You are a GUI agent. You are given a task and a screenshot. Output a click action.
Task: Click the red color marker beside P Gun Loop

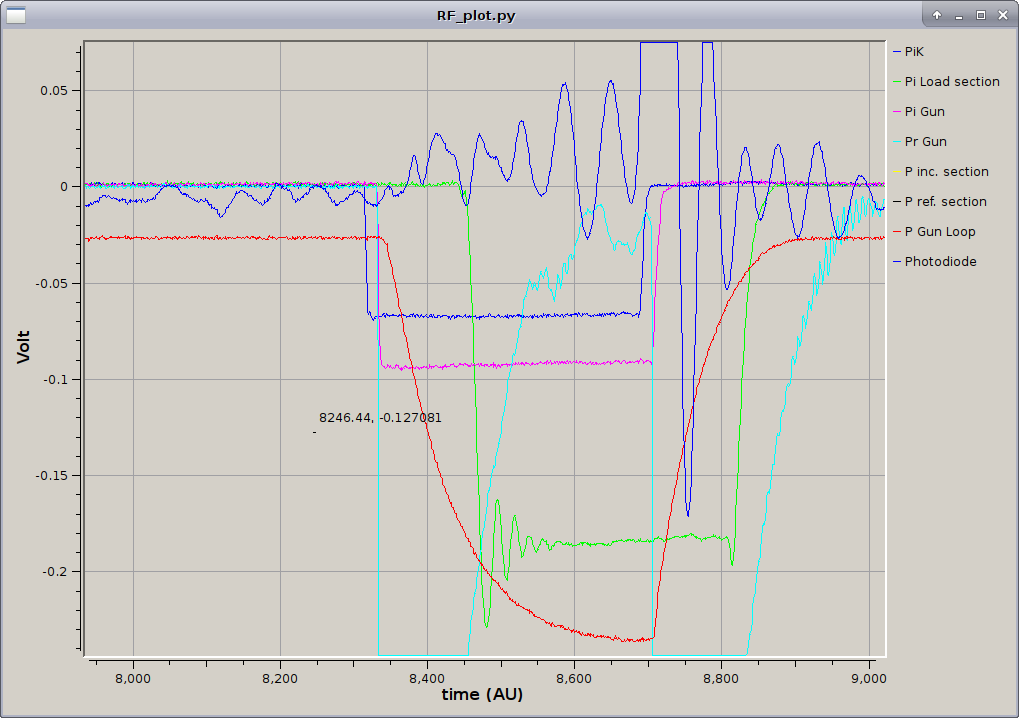[x=896, y=232]
